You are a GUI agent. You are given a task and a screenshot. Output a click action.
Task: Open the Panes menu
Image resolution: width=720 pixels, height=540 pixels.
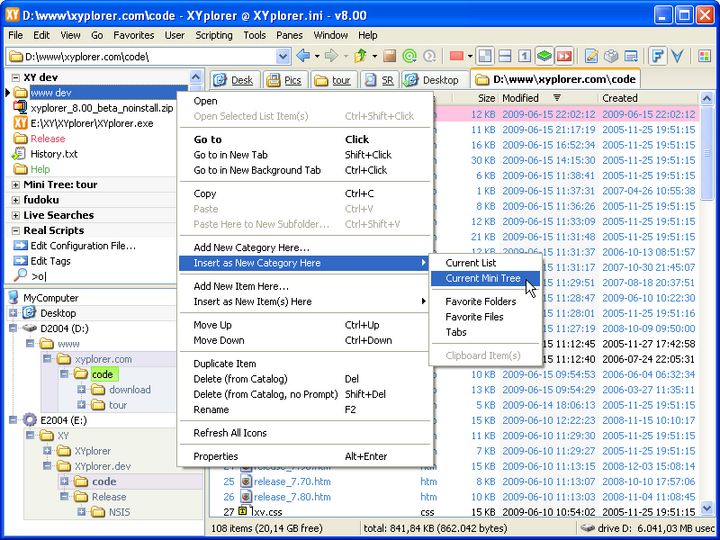click(x=289, y=35)
